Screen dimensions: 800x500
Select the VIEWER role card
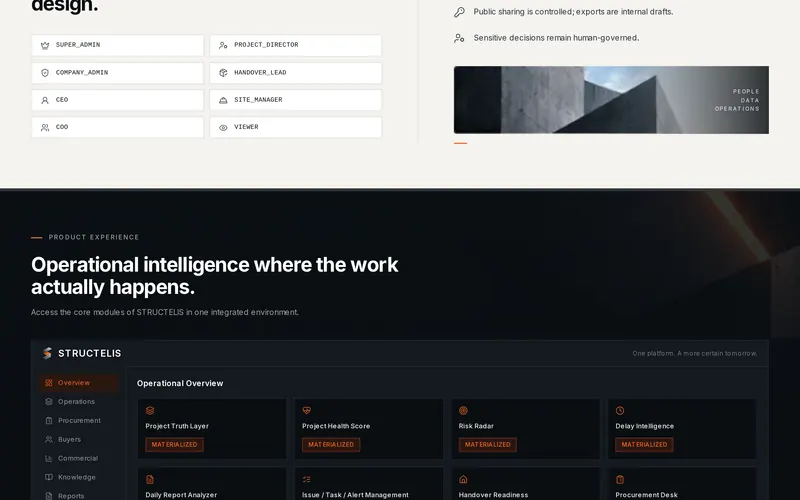pyautogui.click(x=295, y=128)
